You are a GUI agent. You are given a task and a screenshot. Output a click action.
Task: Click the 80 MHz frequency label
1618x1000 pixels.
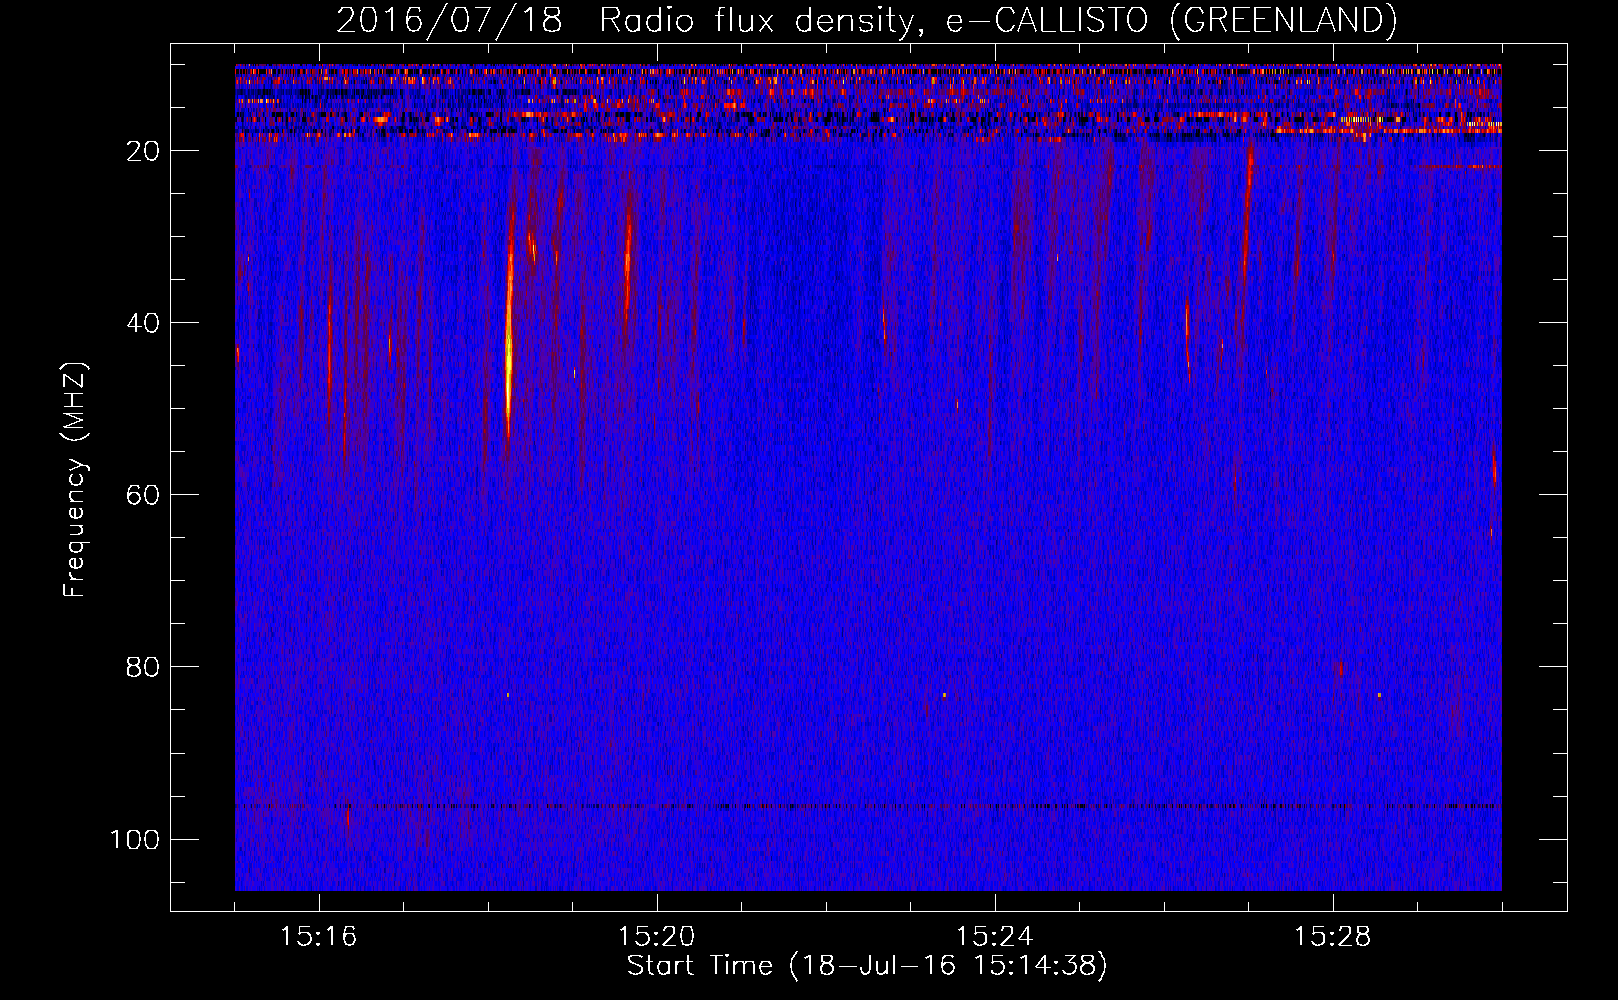pos(143,667)
